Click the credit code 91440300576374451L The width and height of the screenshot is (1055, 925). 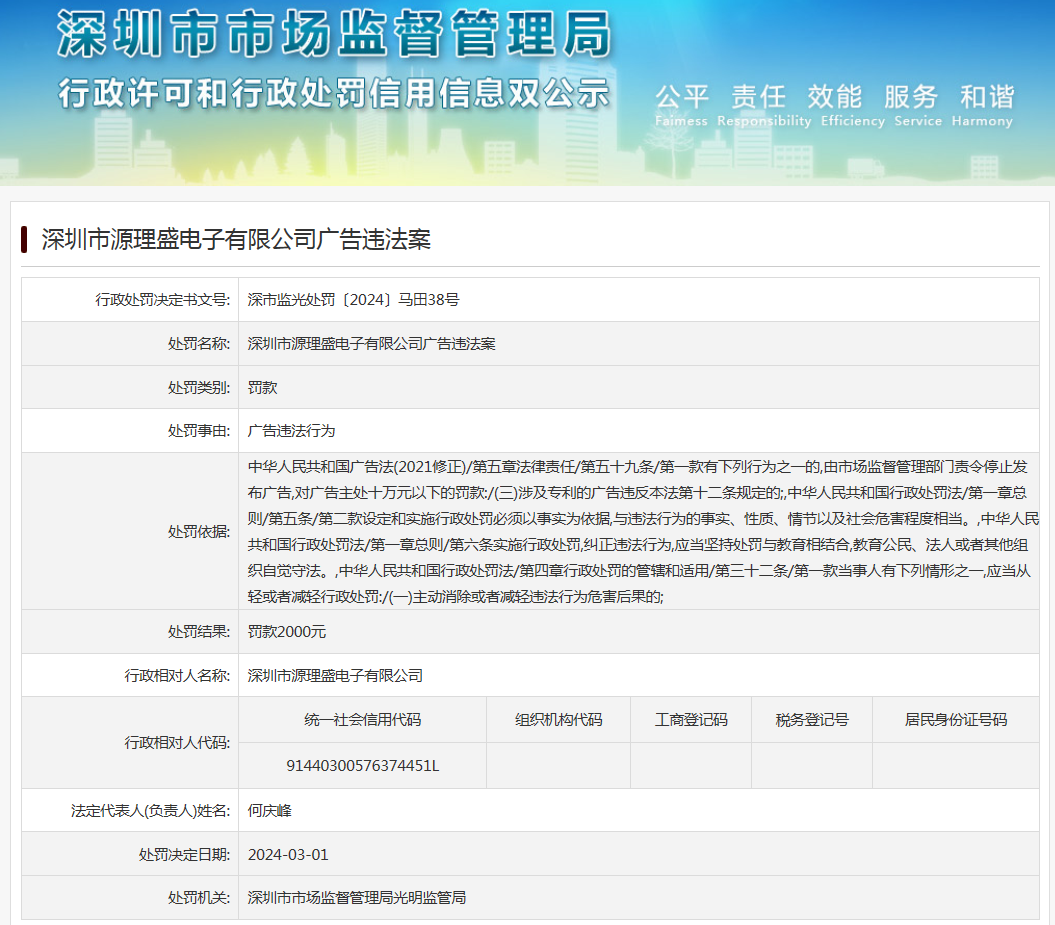363,766
